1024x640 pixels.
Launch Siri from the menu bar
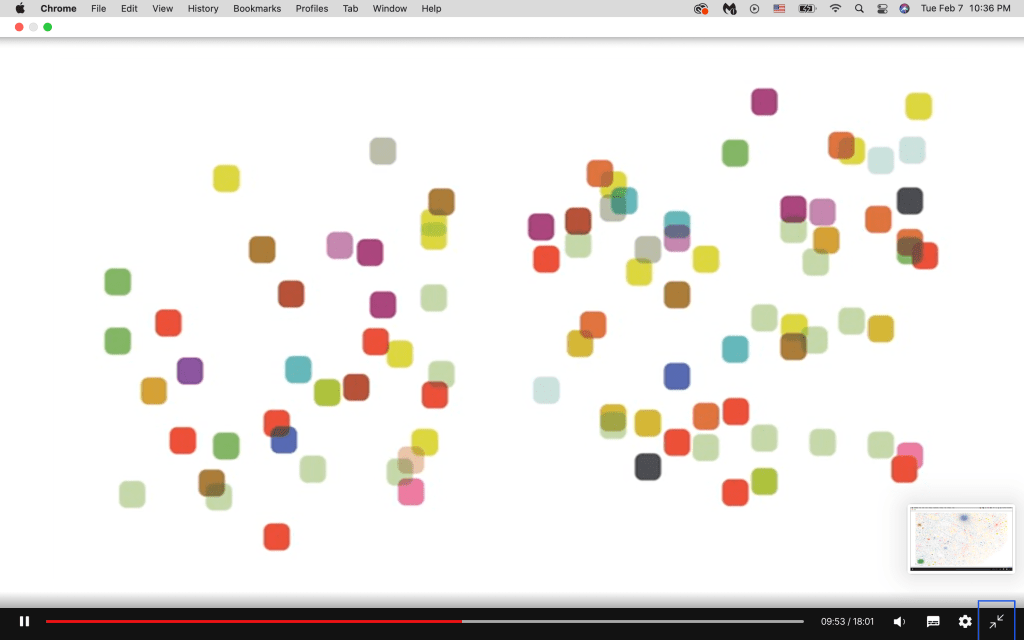pos(904,8)
